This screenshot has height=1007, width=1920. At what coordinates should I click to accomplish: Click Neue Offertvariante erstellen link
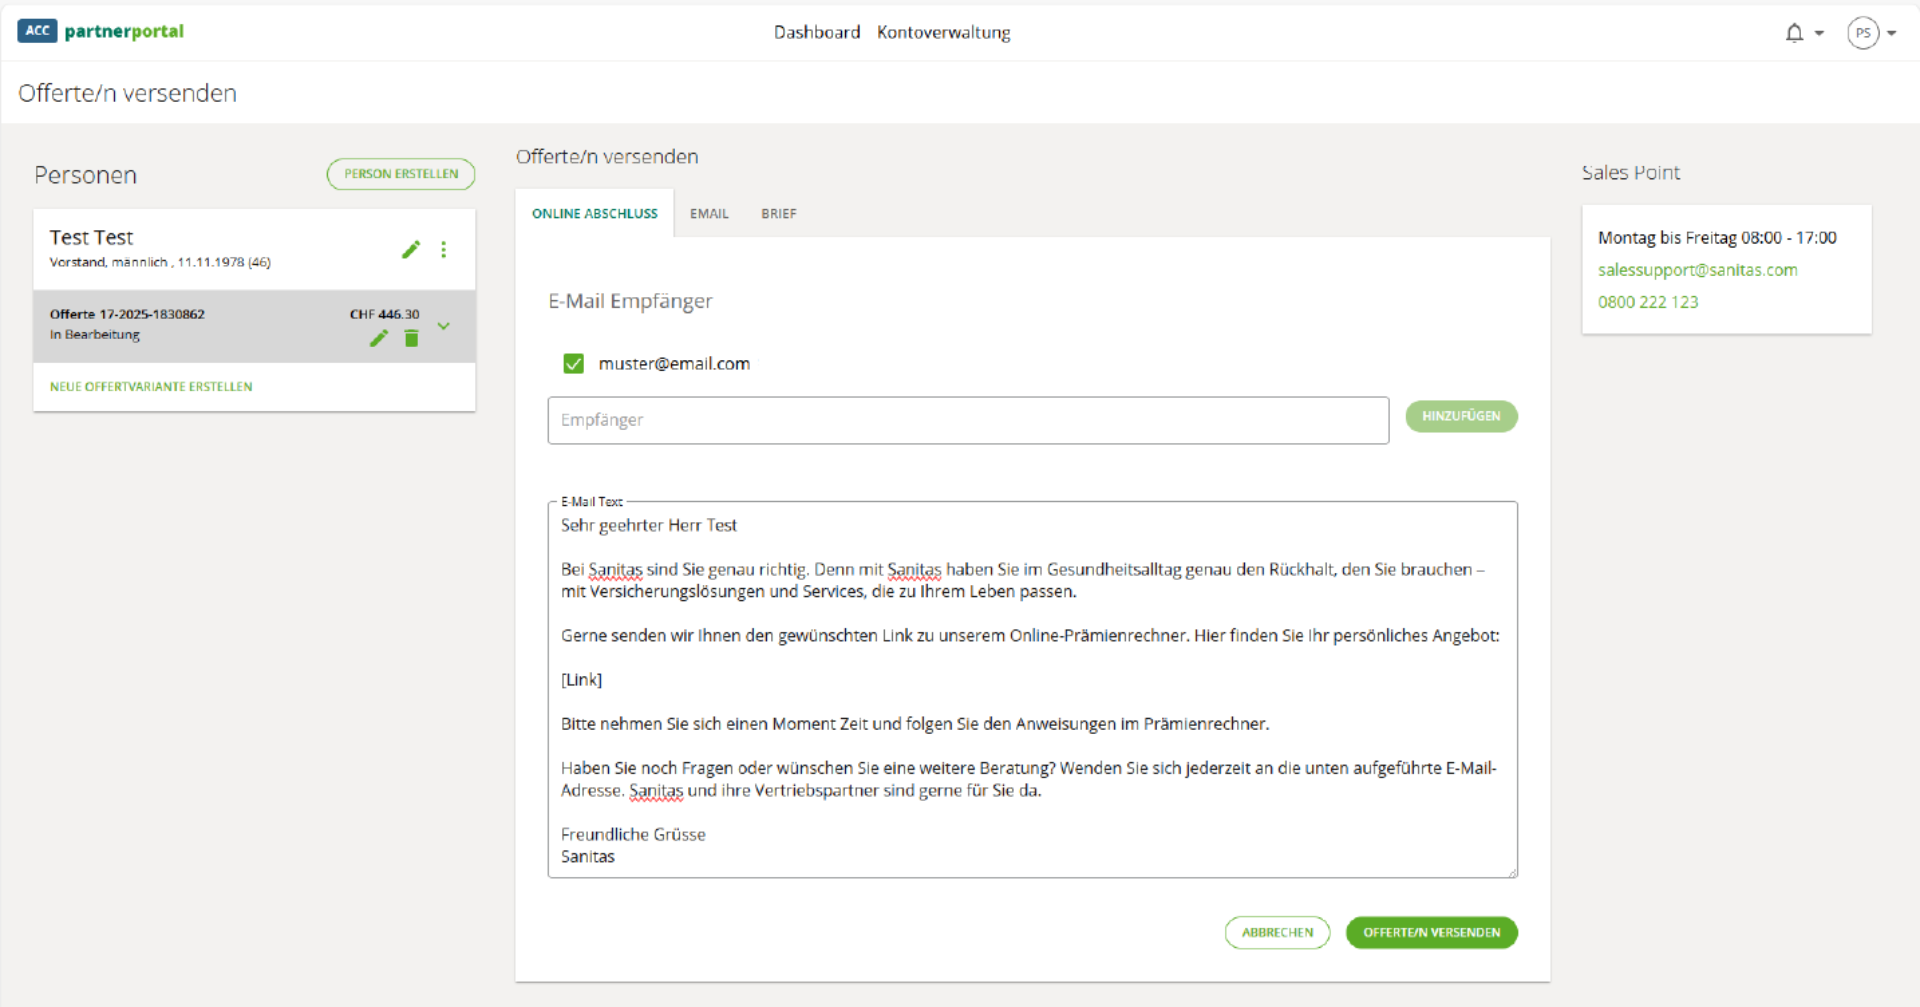coord(151,387)
